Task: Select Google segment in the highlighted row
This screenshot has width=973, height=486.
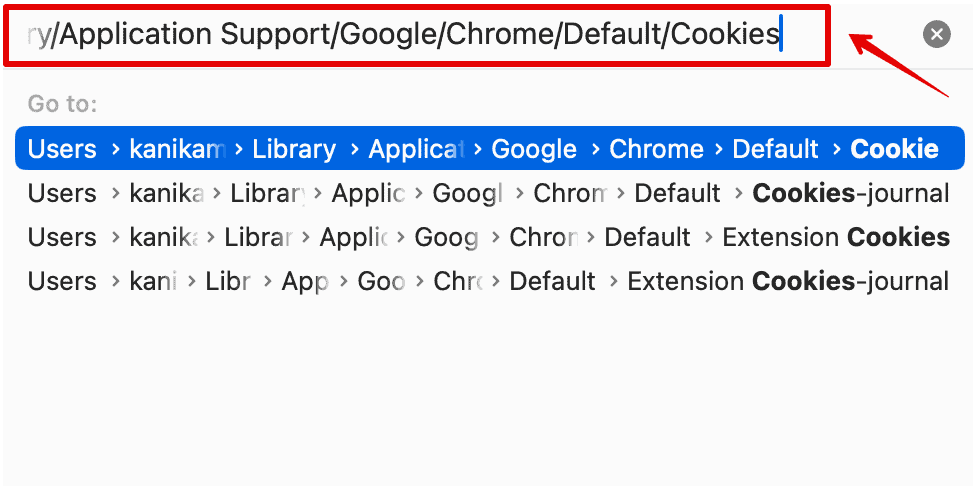Action: [x=534, y=150]
